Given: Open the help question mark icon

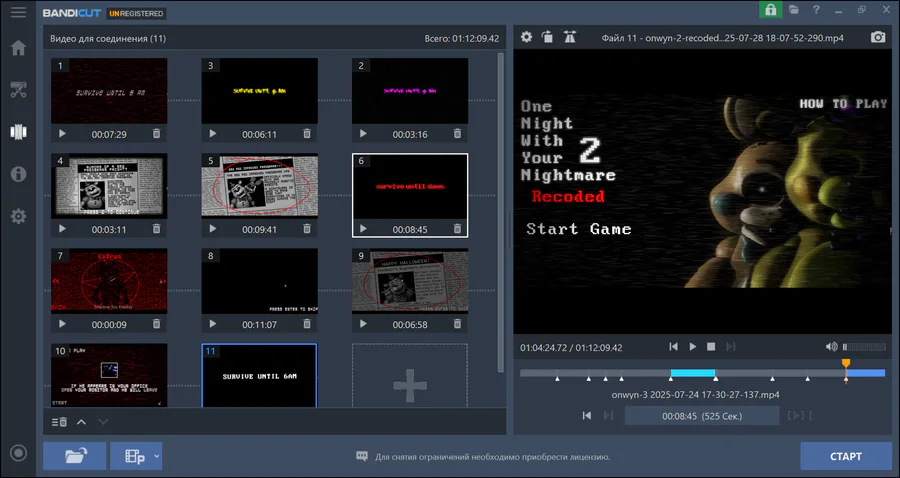Looking at the screenshot, I should coord(816,10).
